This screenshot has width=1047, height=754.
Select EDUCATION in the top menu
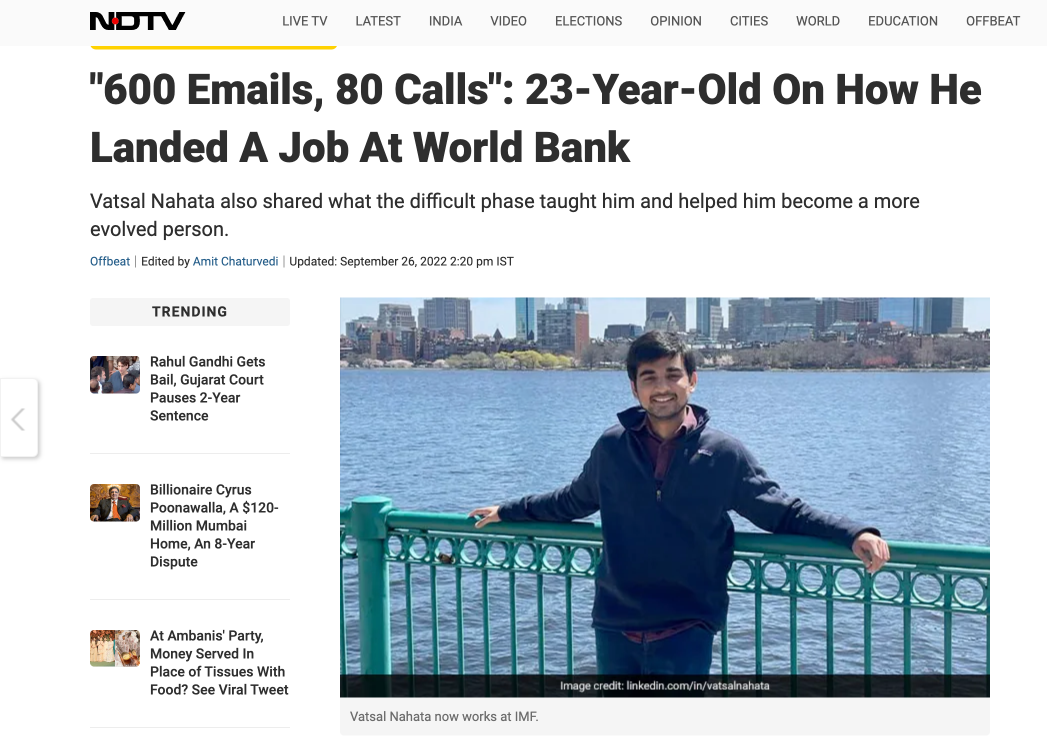click(903, 21)
